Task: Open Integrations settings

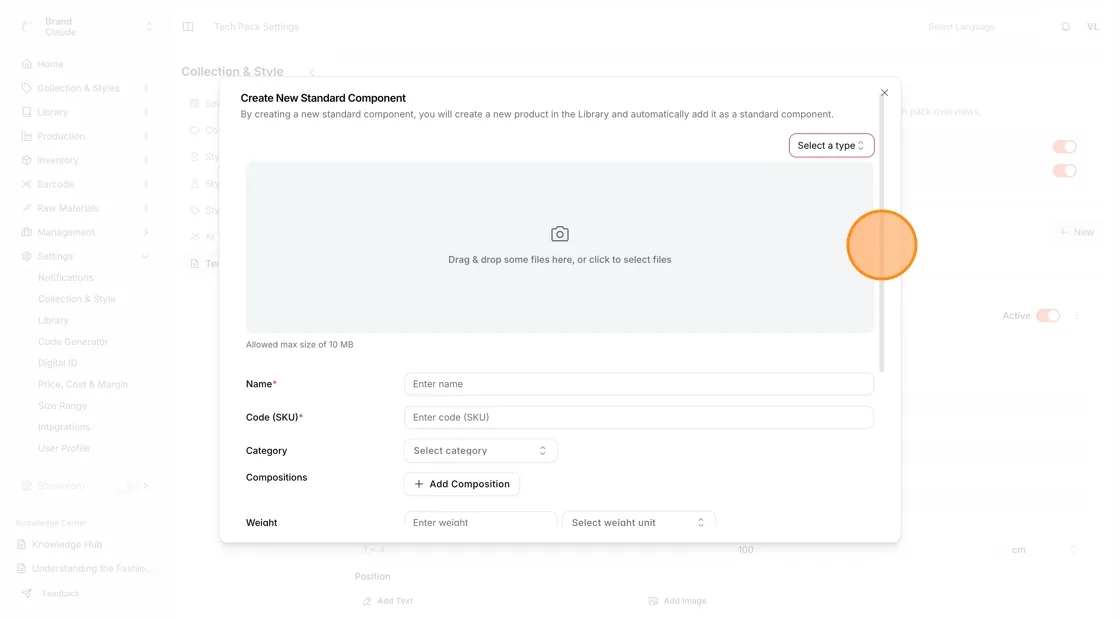Action: click(x=64, y=427)
